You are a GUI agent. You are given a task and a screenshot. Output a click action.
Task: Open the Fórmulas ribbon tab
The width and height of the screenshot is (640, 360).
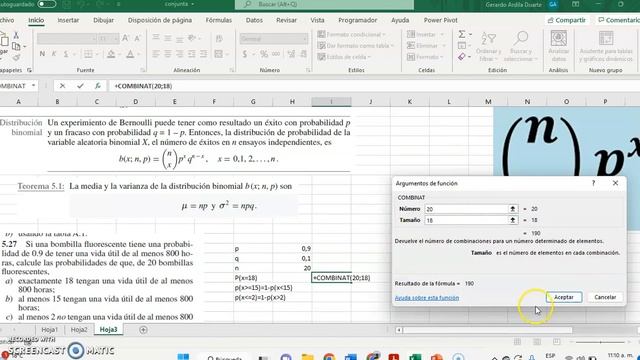(218, 20)
